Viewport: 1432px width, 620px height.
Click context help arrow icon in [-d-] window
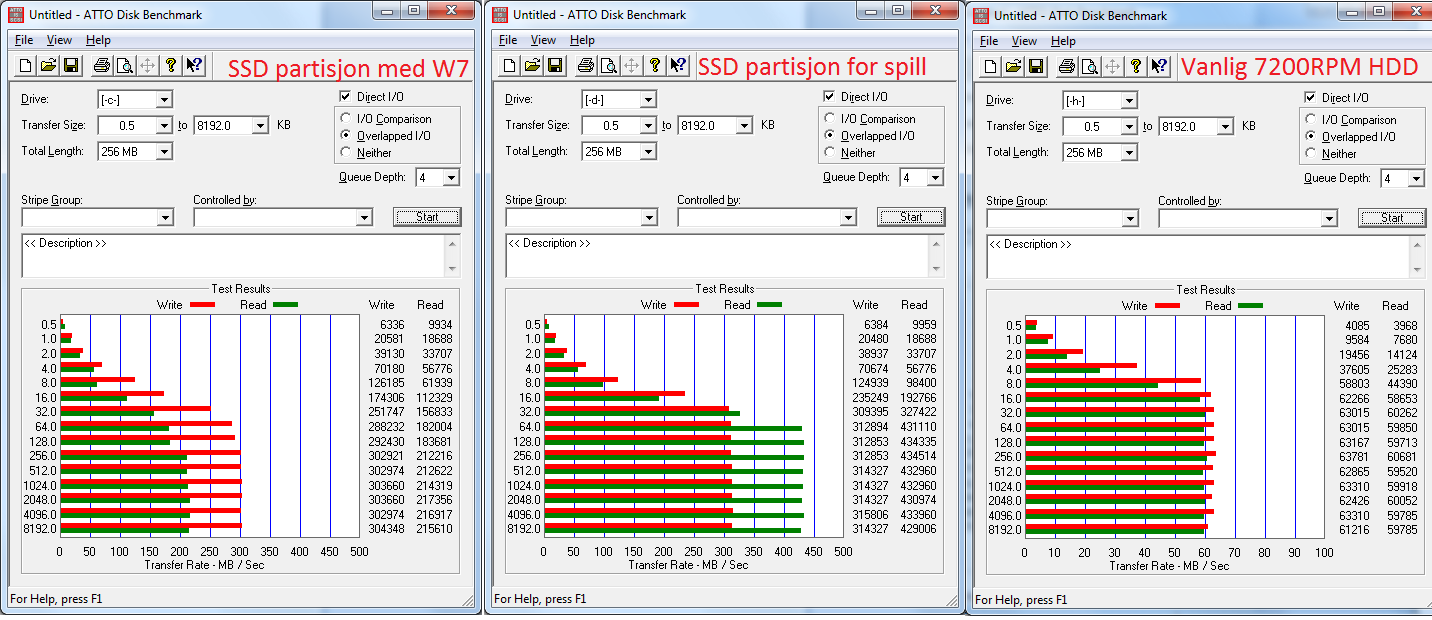click(678, 66)
